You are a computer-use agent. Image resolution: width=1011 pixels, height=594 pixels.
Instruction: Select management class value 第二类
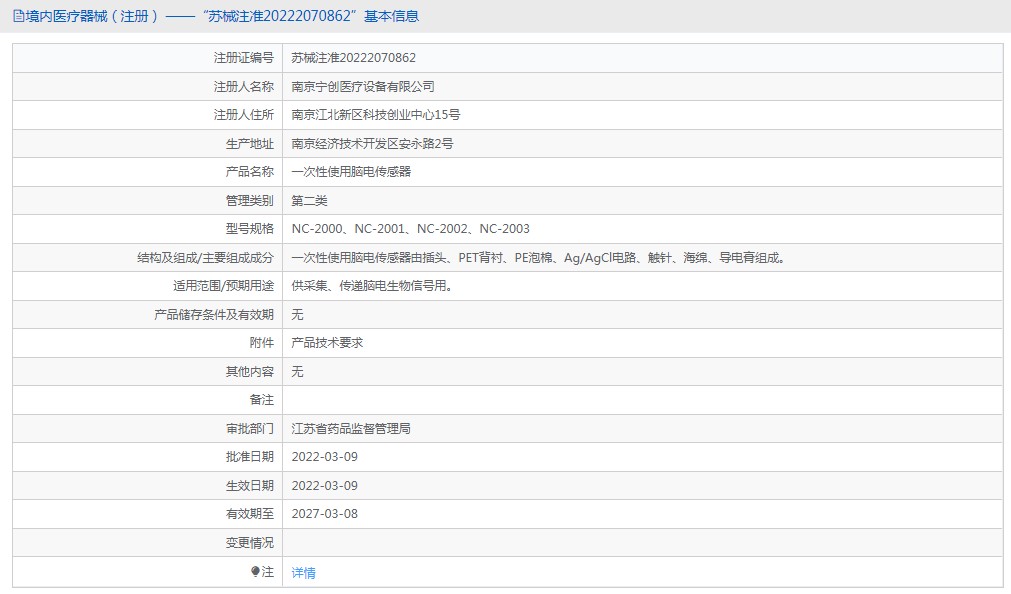click(x=309, y=201)
